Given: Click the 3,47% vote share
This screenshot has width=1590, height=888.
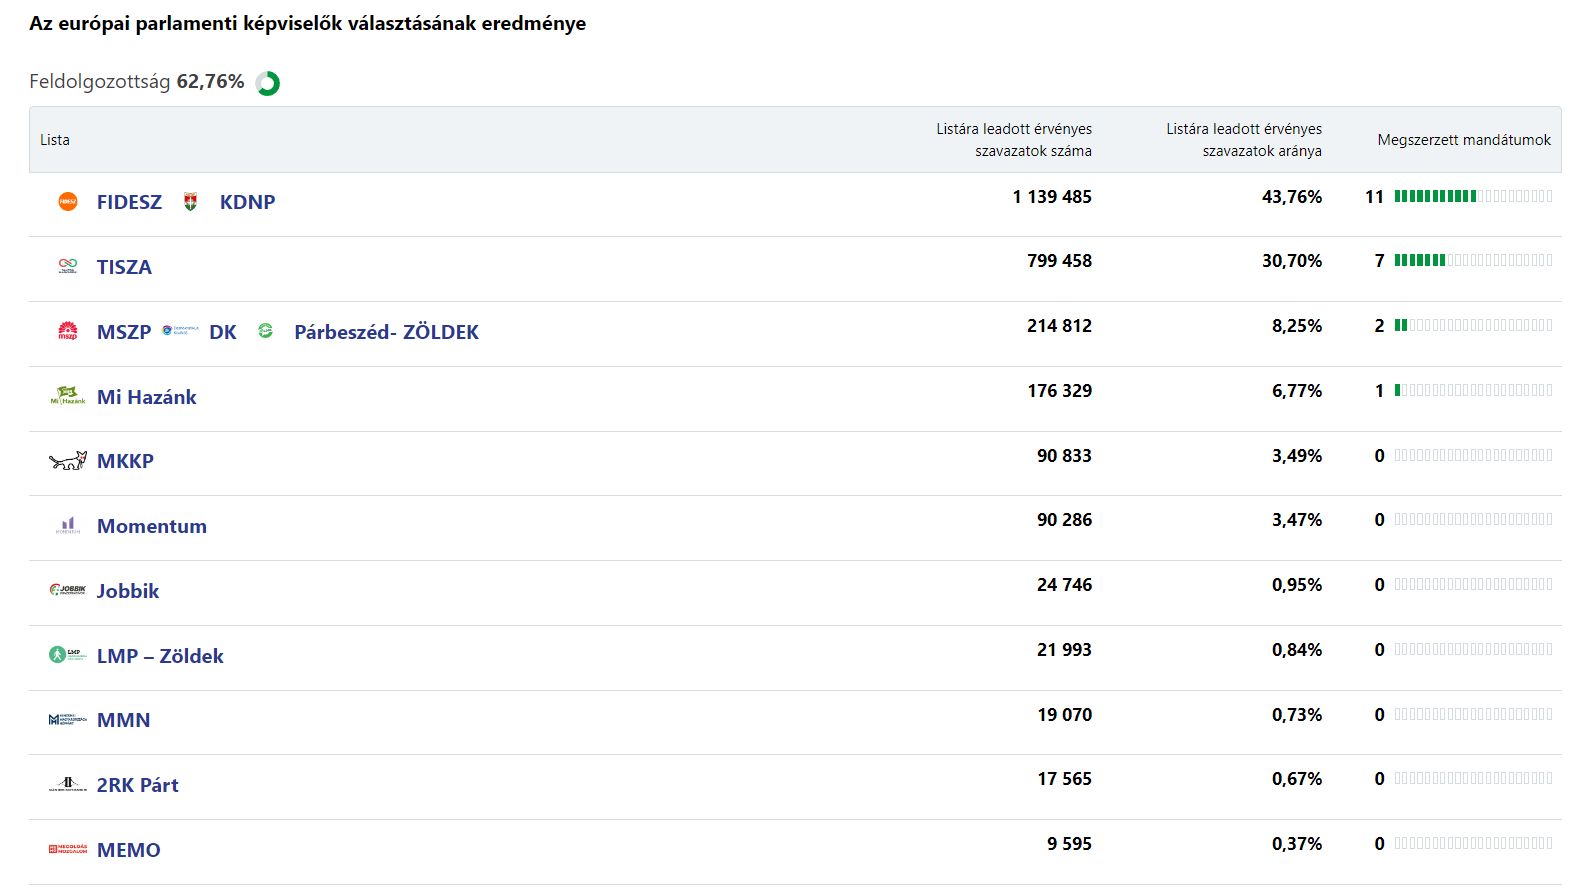Looking at the screenshot, I should pyautogui.click(x=1297, y=520).
